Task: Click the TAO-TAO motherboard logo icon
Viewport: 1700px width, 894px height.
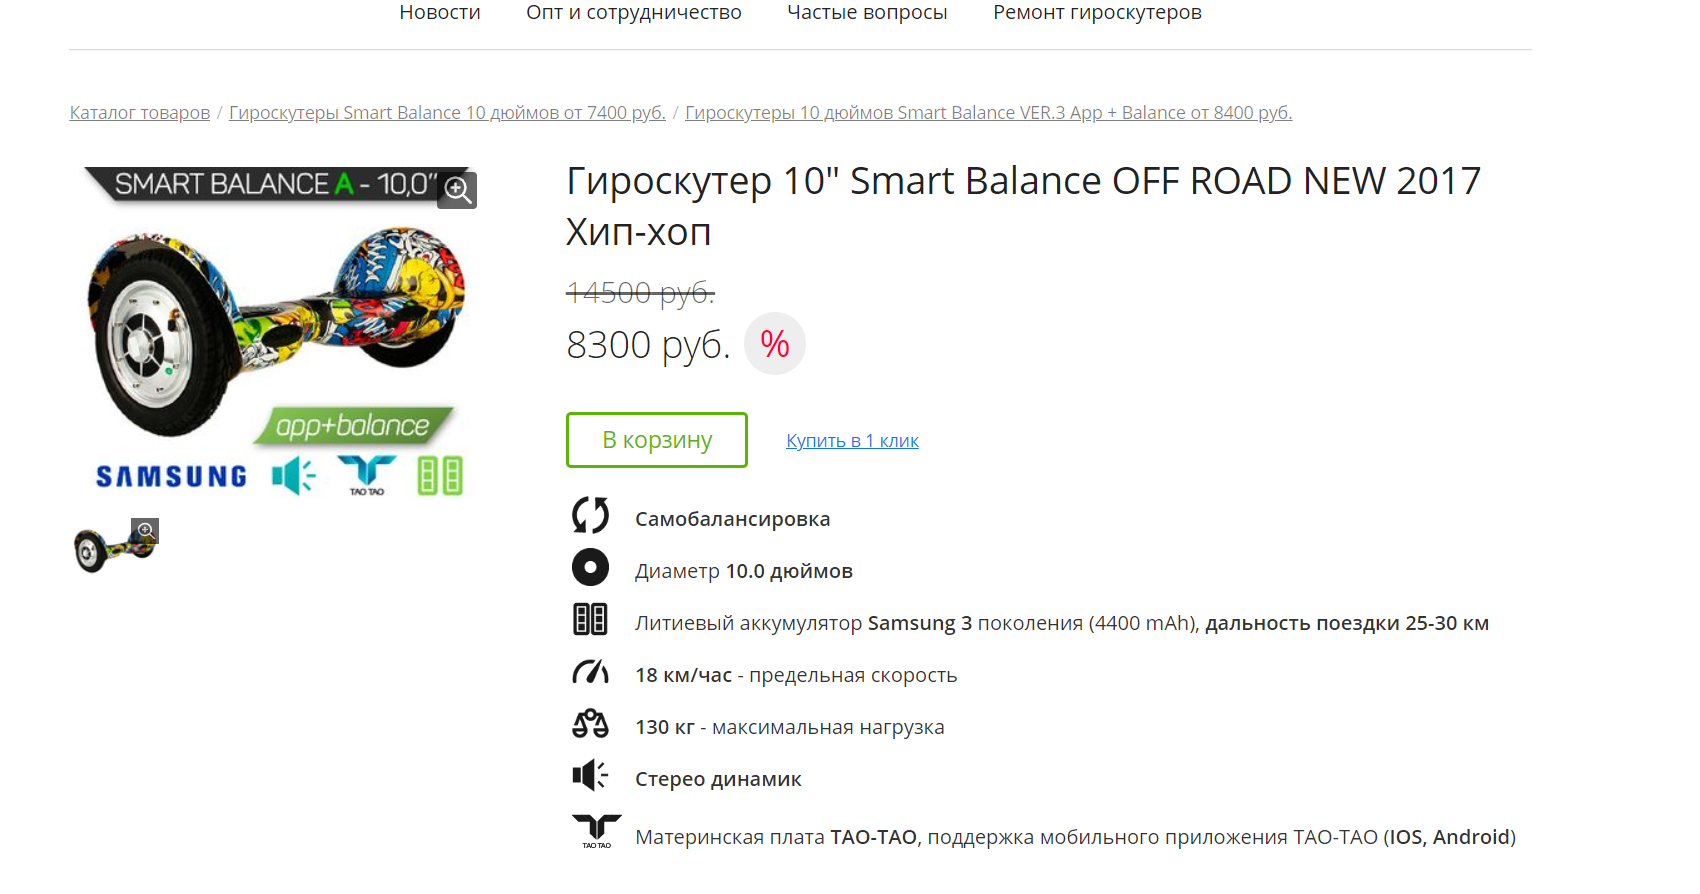Action: click(596, 830)
